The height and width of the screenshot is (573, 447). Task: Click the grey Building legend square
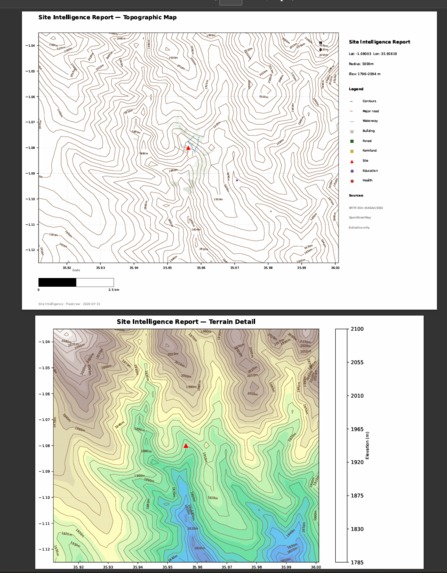(x=352, y=131)
